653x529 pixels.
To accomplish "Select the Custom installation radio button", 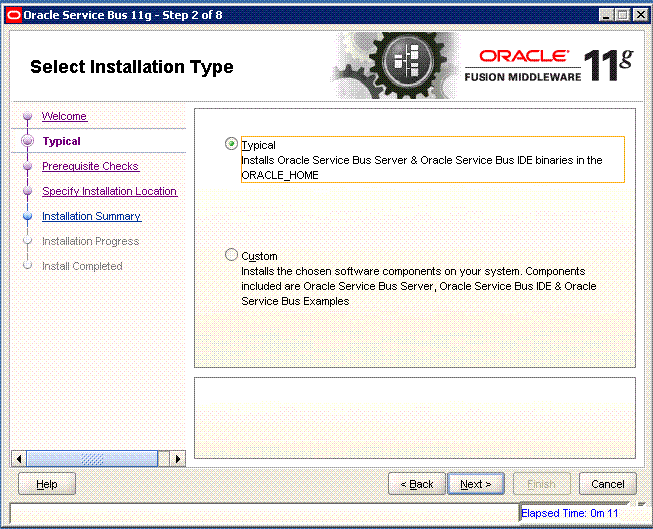I will click(231, 255).
